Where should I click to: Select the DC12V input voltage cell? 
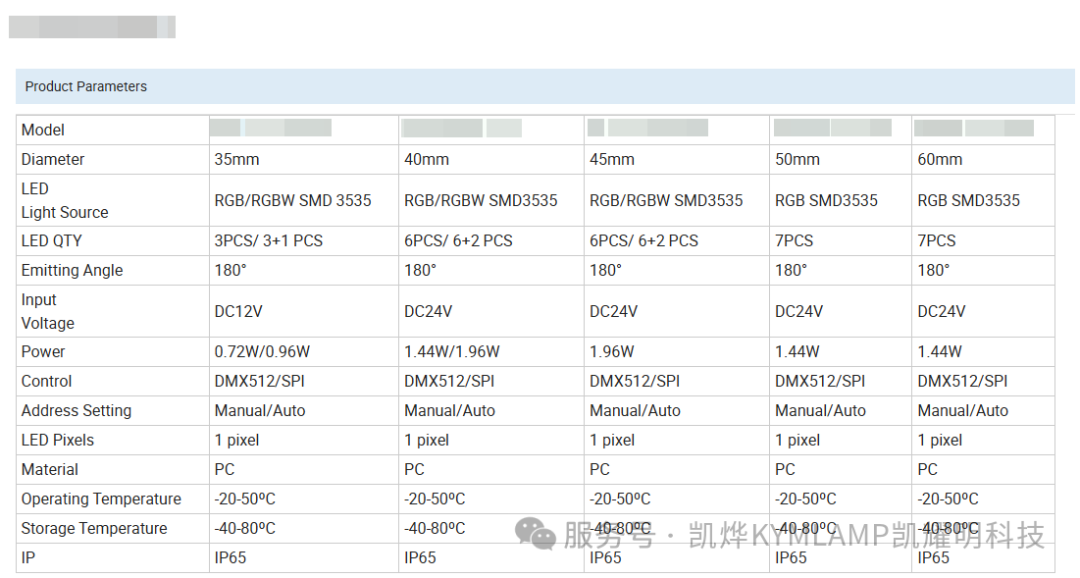pos(304,311)
